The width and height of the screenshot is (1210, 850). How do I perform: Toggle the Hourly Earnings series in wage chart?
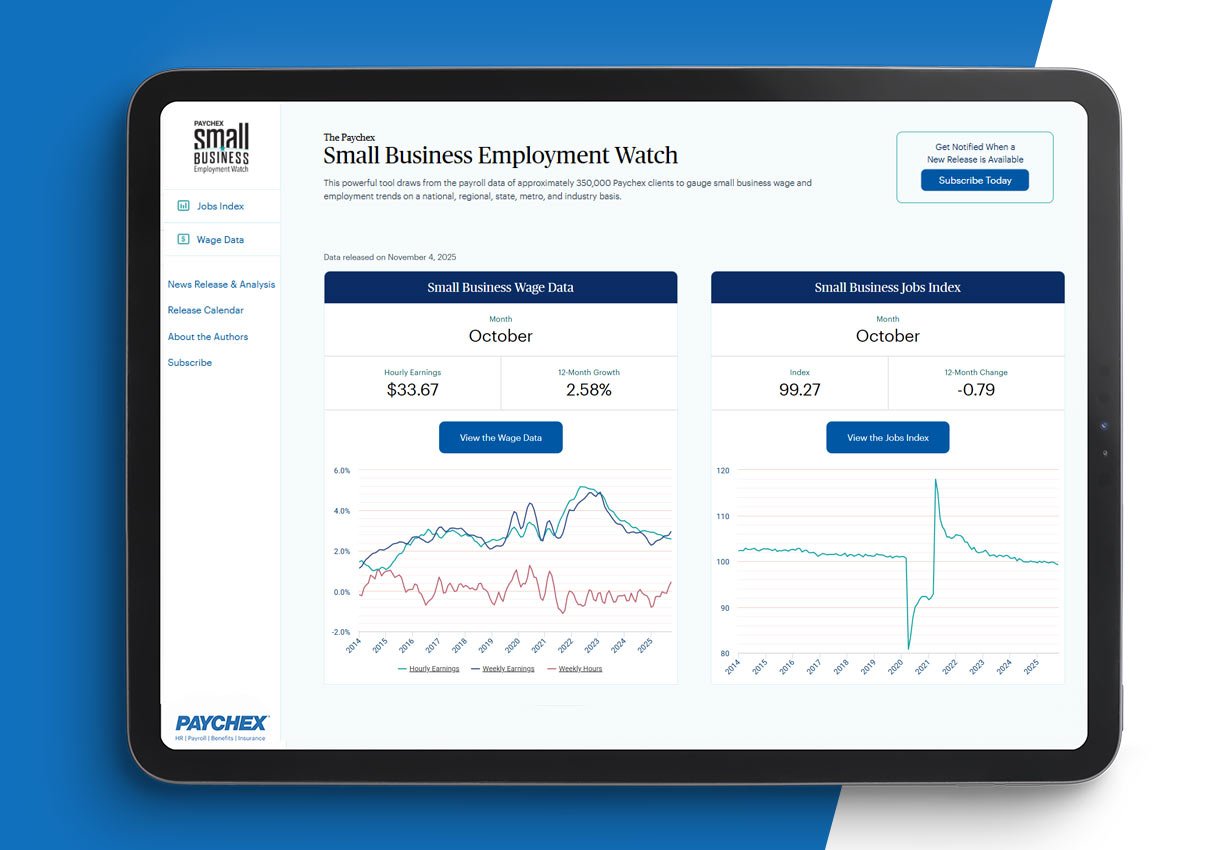(432, 668)
